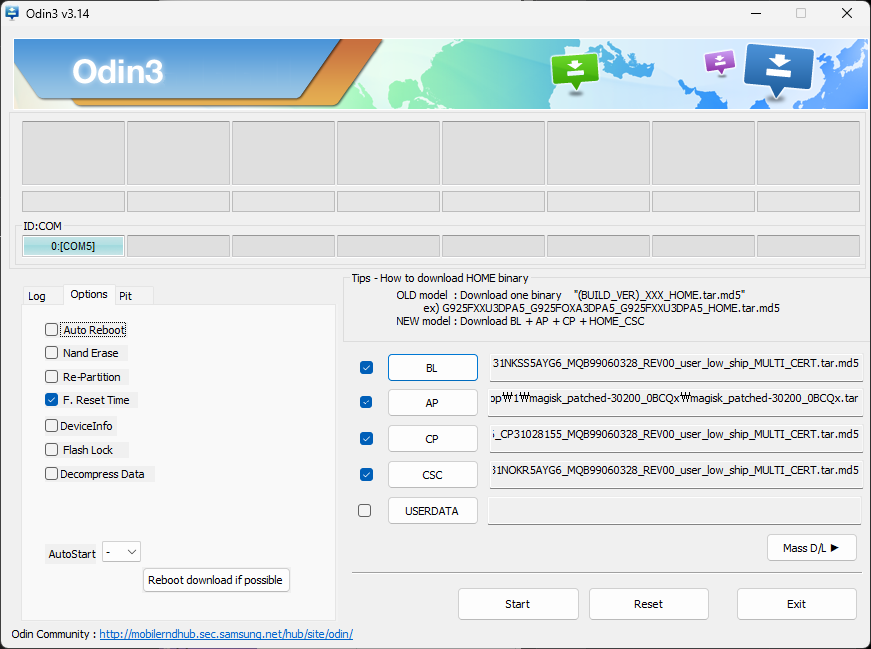The image size is (871, 649).
Task: Open the Odin Community samsung.net link
Action: pos(226,634)
